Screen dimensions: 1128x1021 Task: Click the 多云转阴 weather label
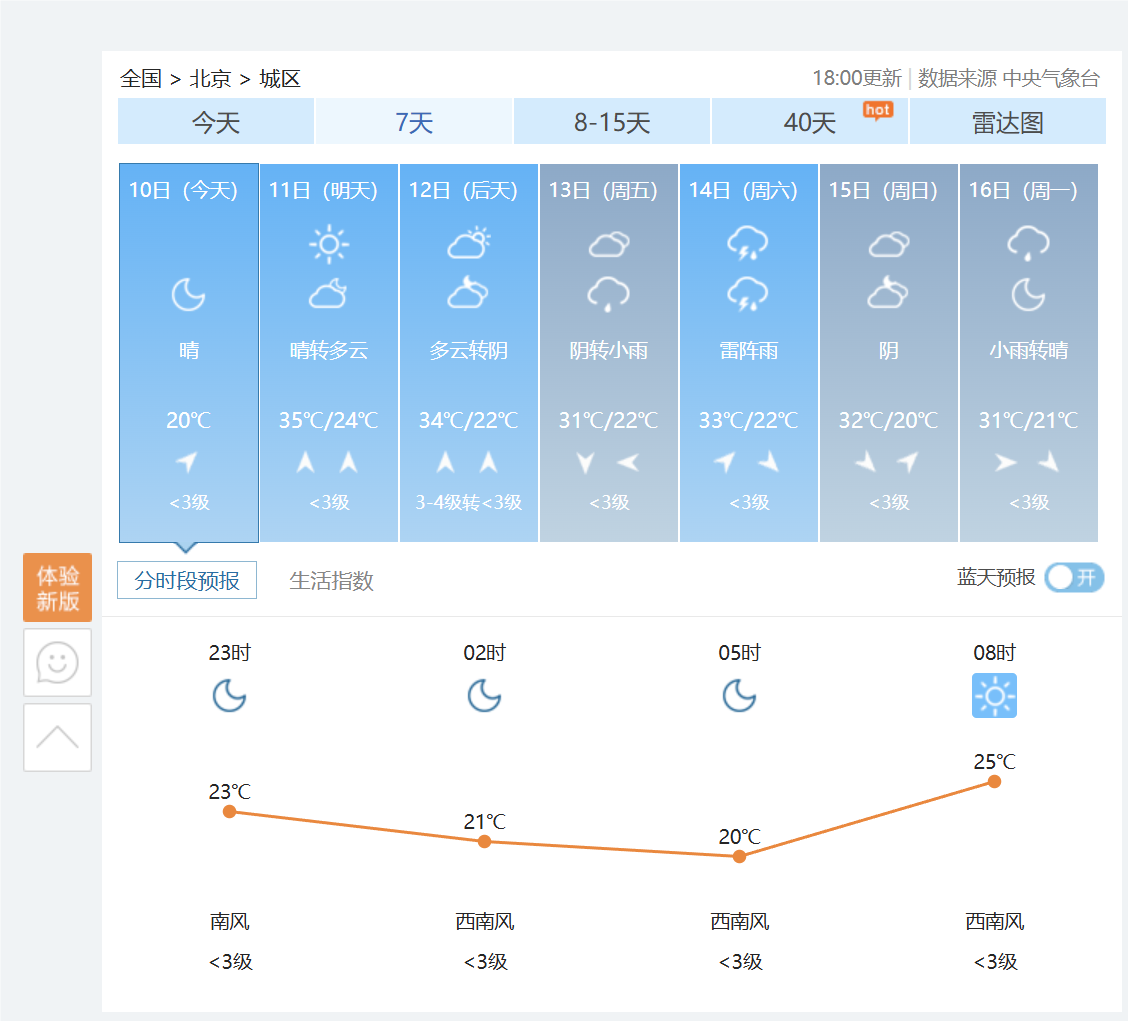pyautogui.click(x=468, y=350)
